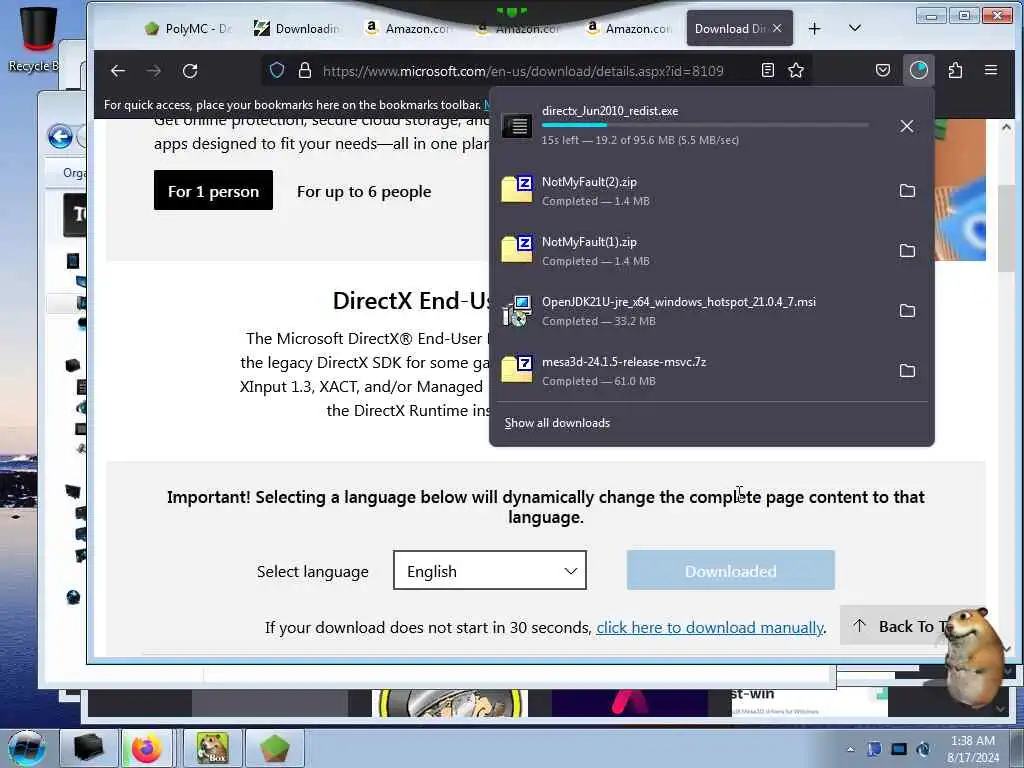Open the extensions puzzle icon
Viewport: 1024px width, 768px height.
pyautogui.click(x=955, y=70)
